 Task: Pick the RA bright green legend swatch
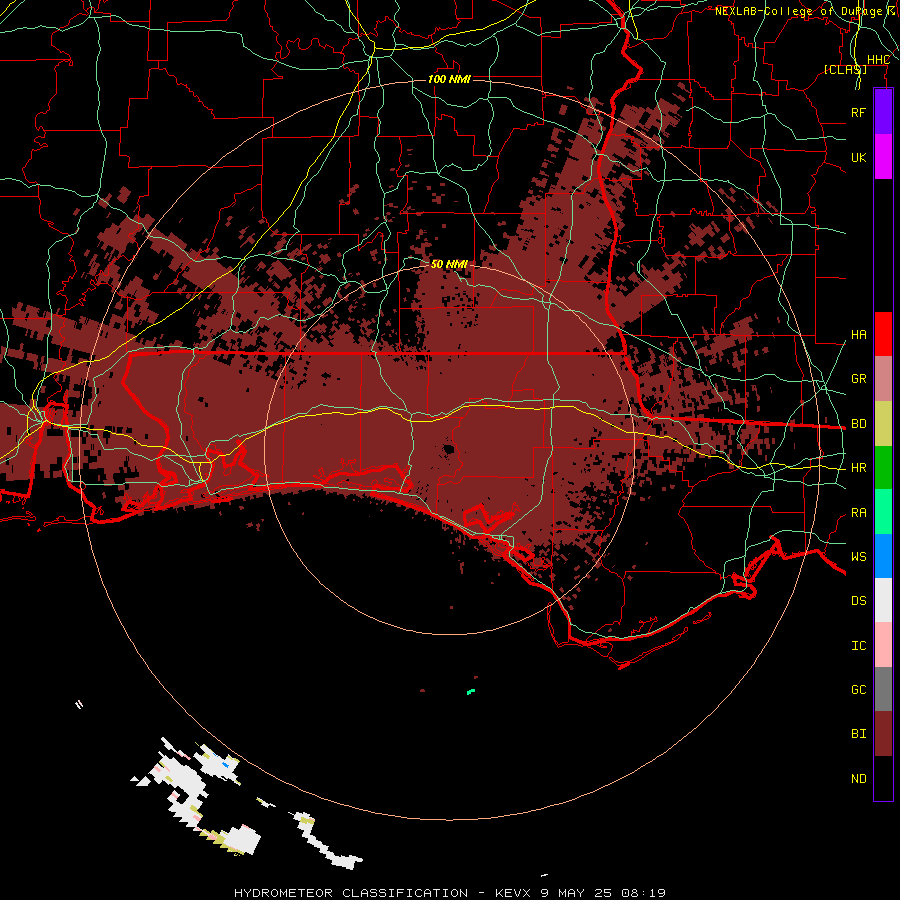click(883, 512)
